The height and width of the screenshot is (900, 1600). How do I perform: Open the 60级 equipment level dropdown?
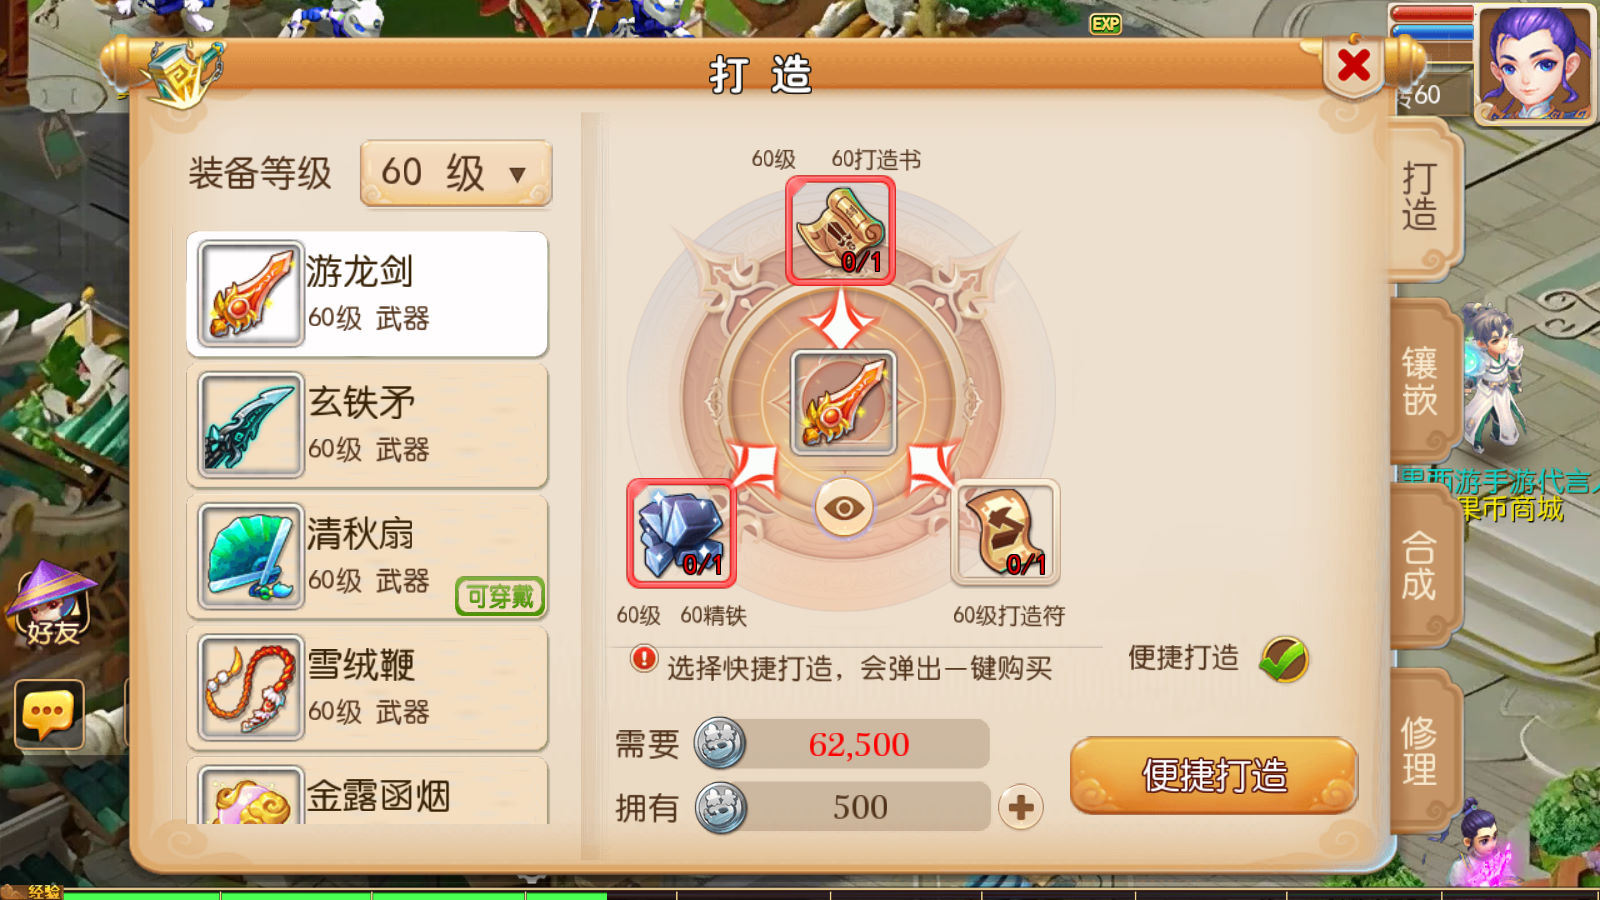click(455, 173)
